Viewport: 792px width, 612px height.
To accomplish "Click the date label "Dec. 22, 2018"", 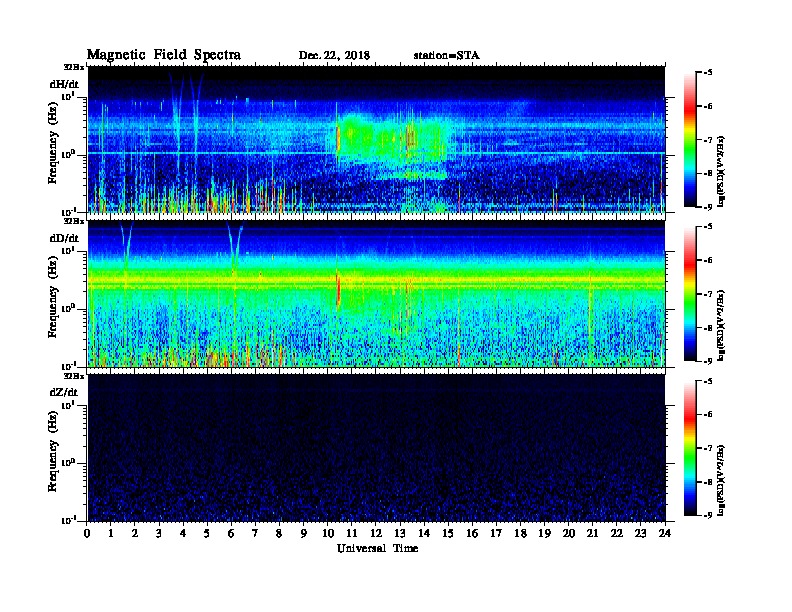I will [334, 56].
